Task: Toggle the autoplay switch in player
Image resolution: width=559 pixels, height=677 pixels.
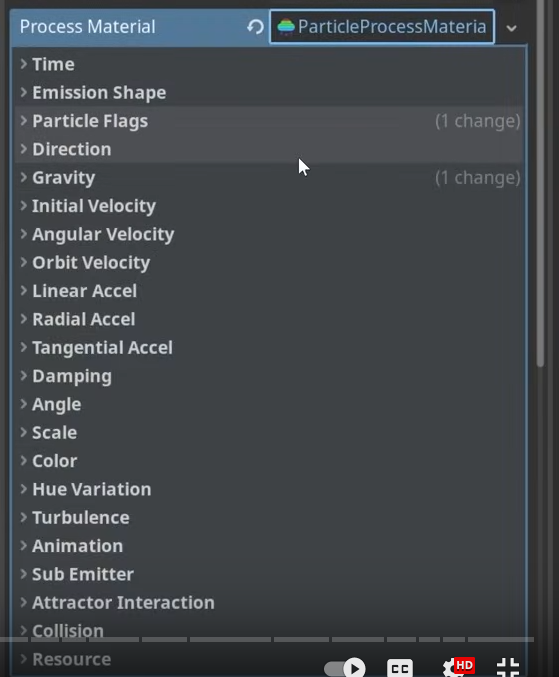Action: coord(344,668)
